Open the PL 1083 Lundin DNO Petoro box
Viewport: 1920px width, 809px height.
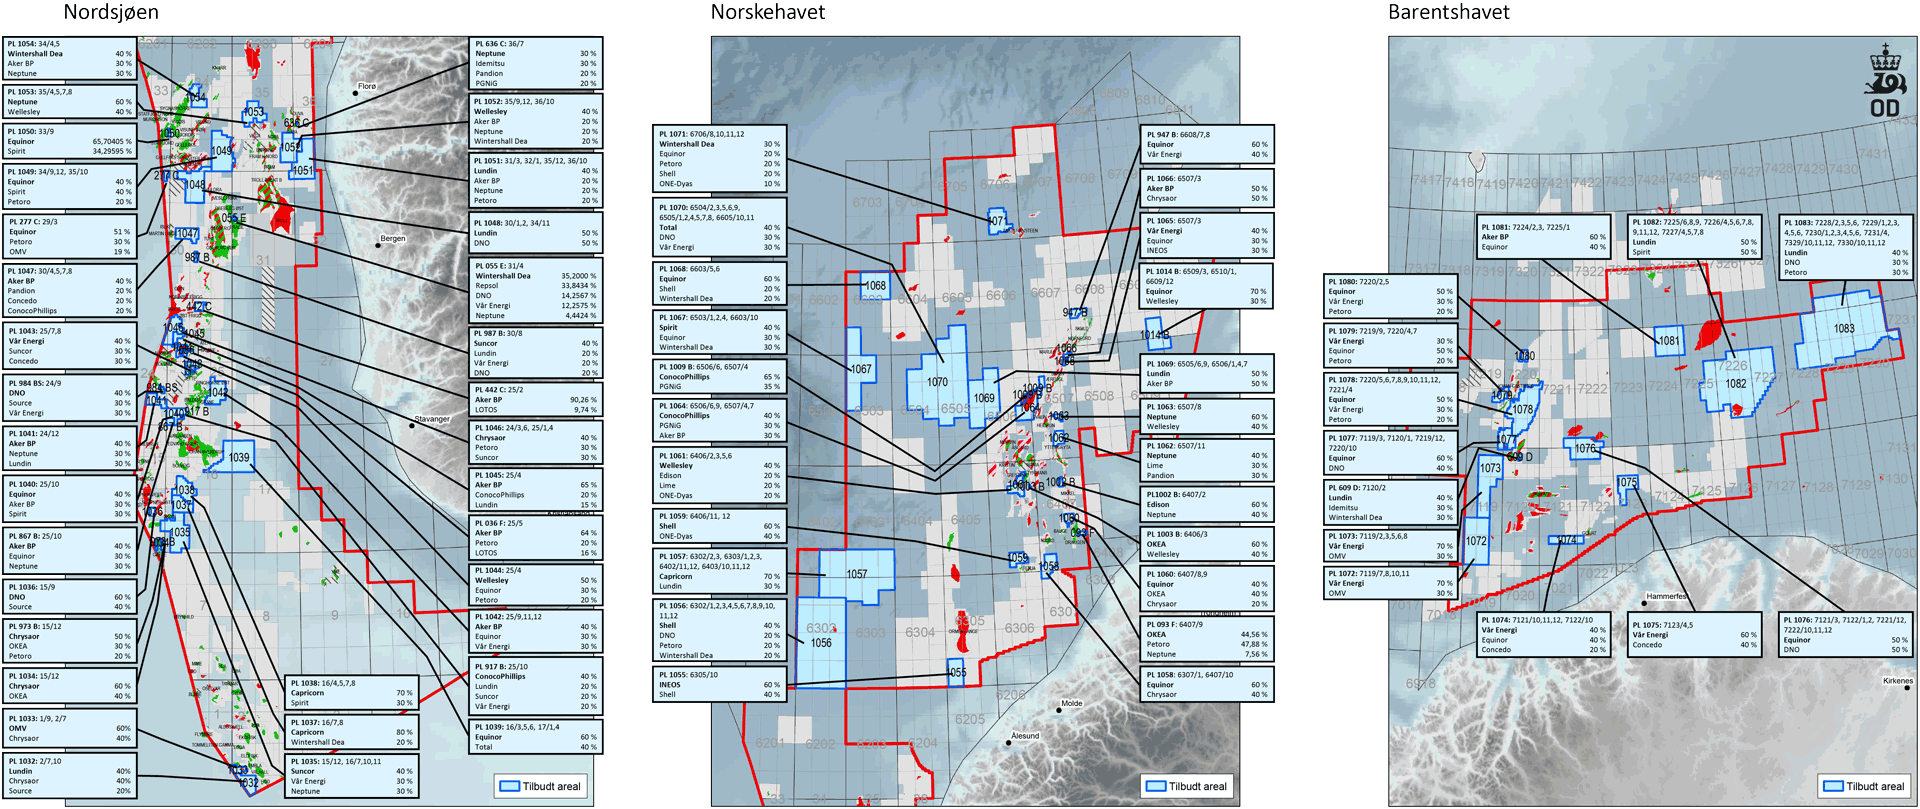click(1846, 247)
